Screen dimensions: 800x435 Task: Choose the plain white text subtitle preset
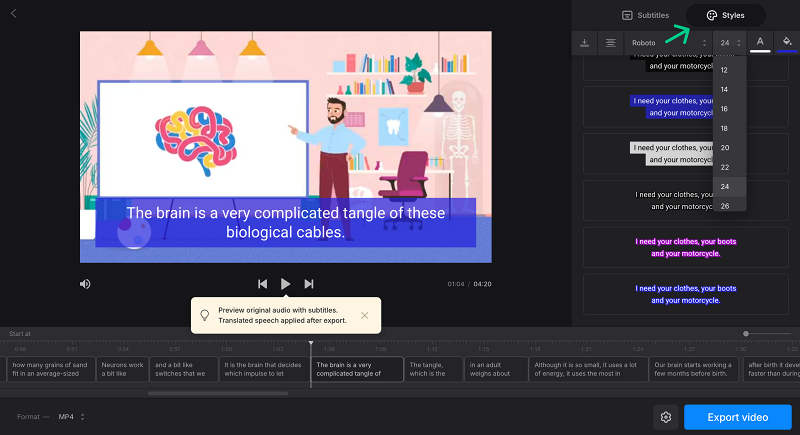coord(686,200)
